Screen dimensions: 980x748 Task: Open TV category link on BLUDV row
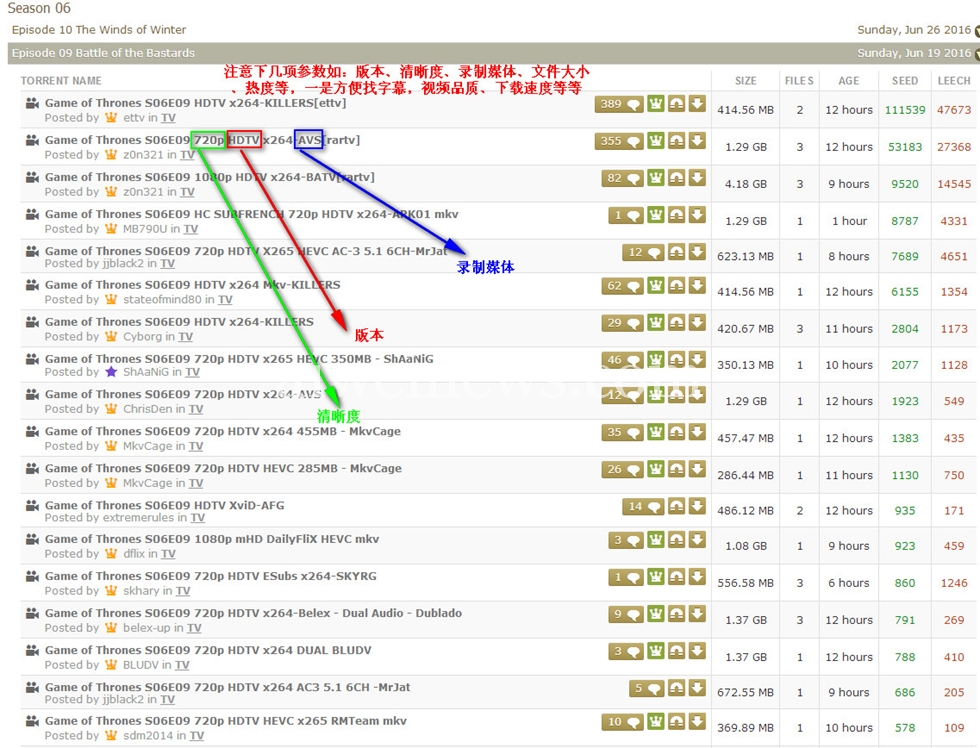182,665
